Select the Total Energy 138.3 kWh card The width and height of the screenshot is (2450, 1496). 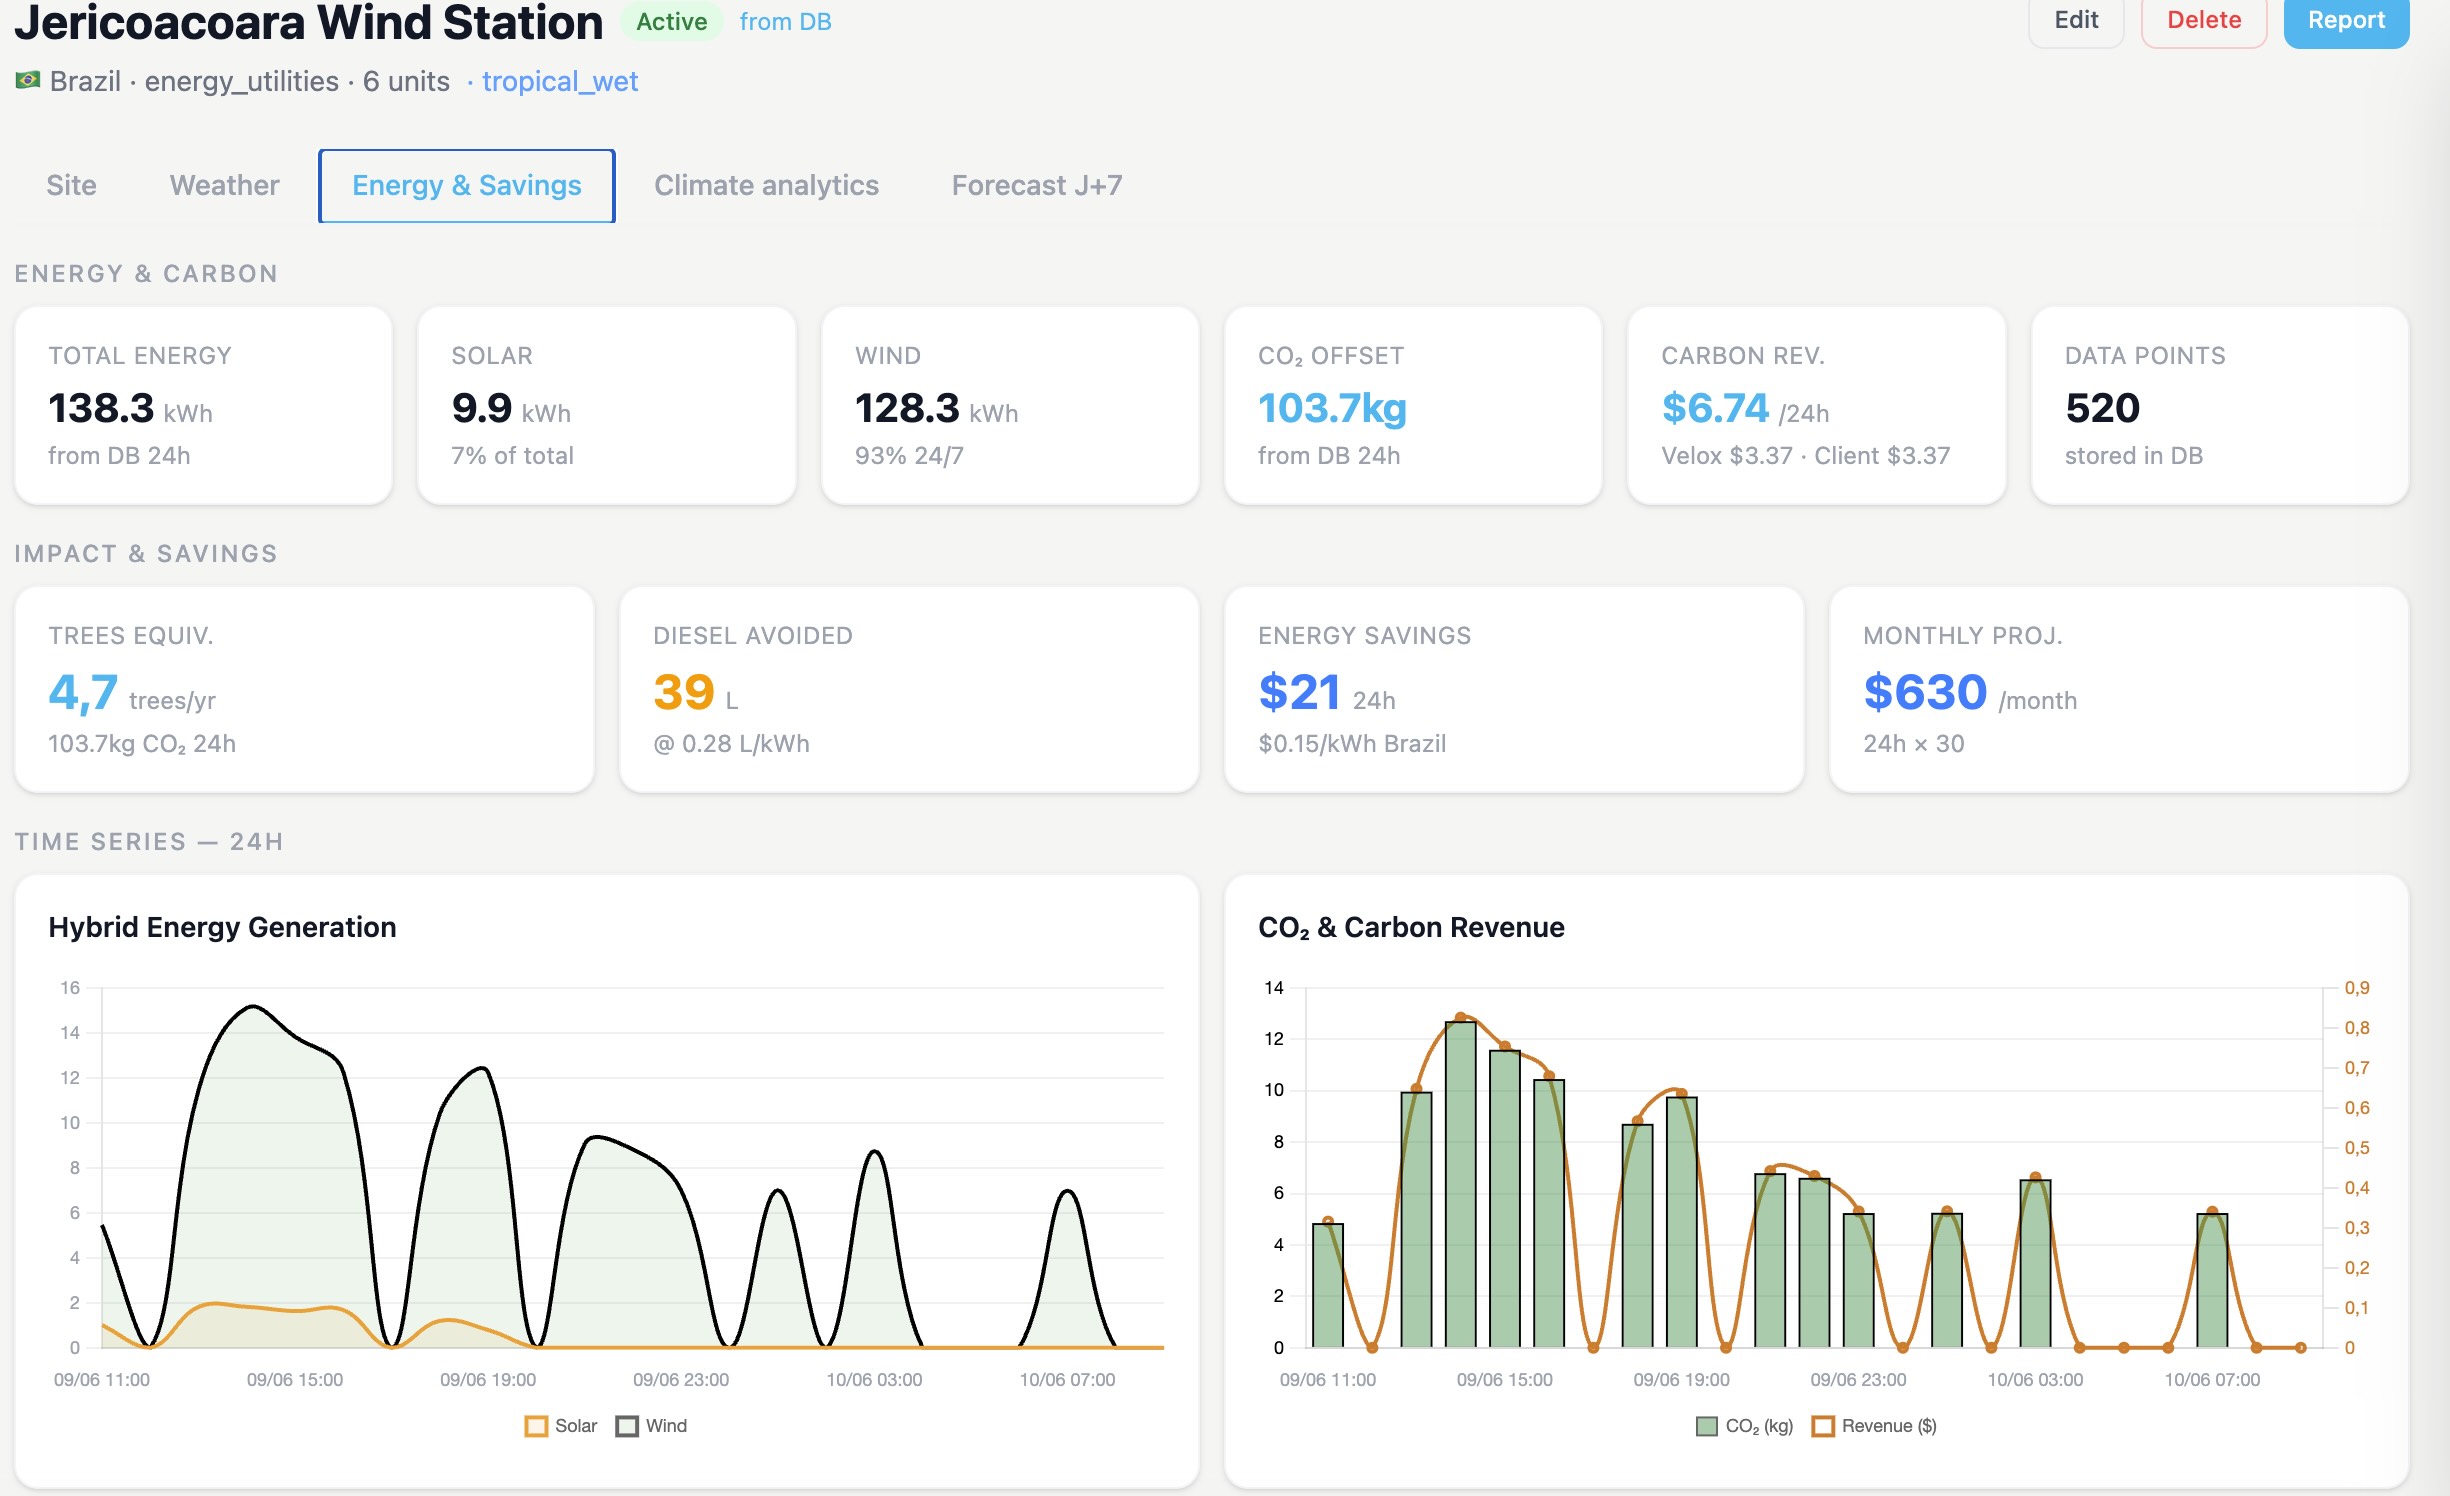pos(203,405)
